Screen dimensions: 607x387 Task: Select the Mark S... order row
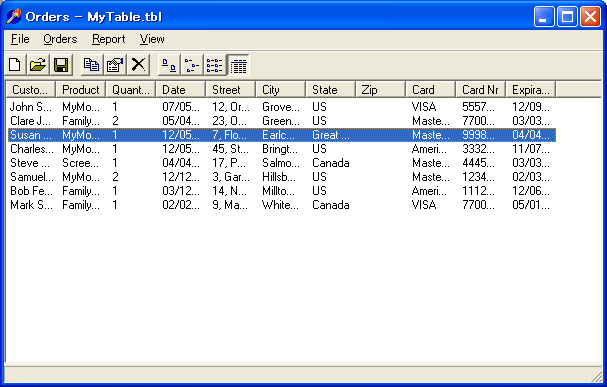coord(281,205)
